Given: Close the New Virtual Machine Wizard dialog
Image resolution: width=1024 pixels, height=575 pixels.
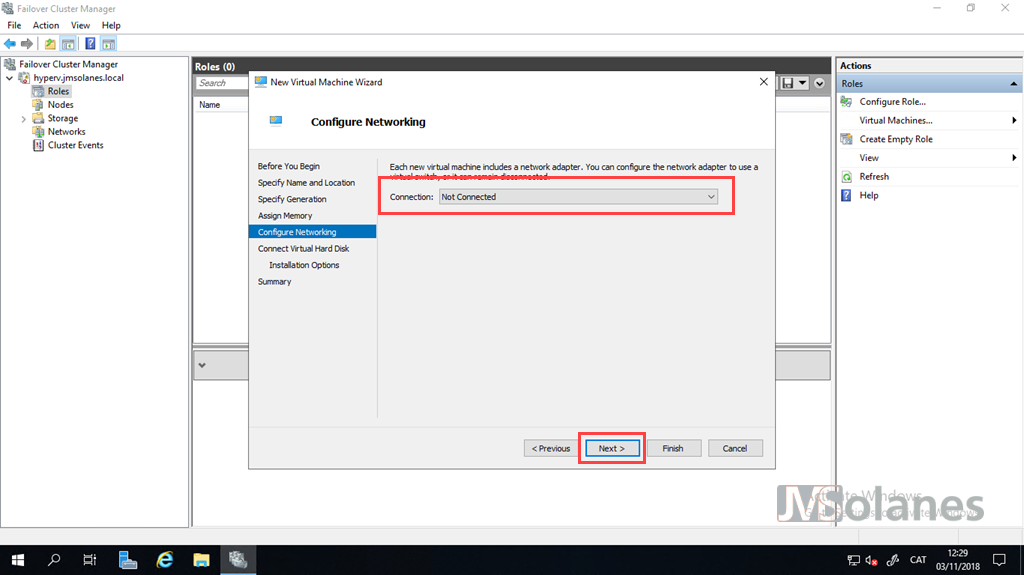Looking at the screenshot, I should [763, 82].
